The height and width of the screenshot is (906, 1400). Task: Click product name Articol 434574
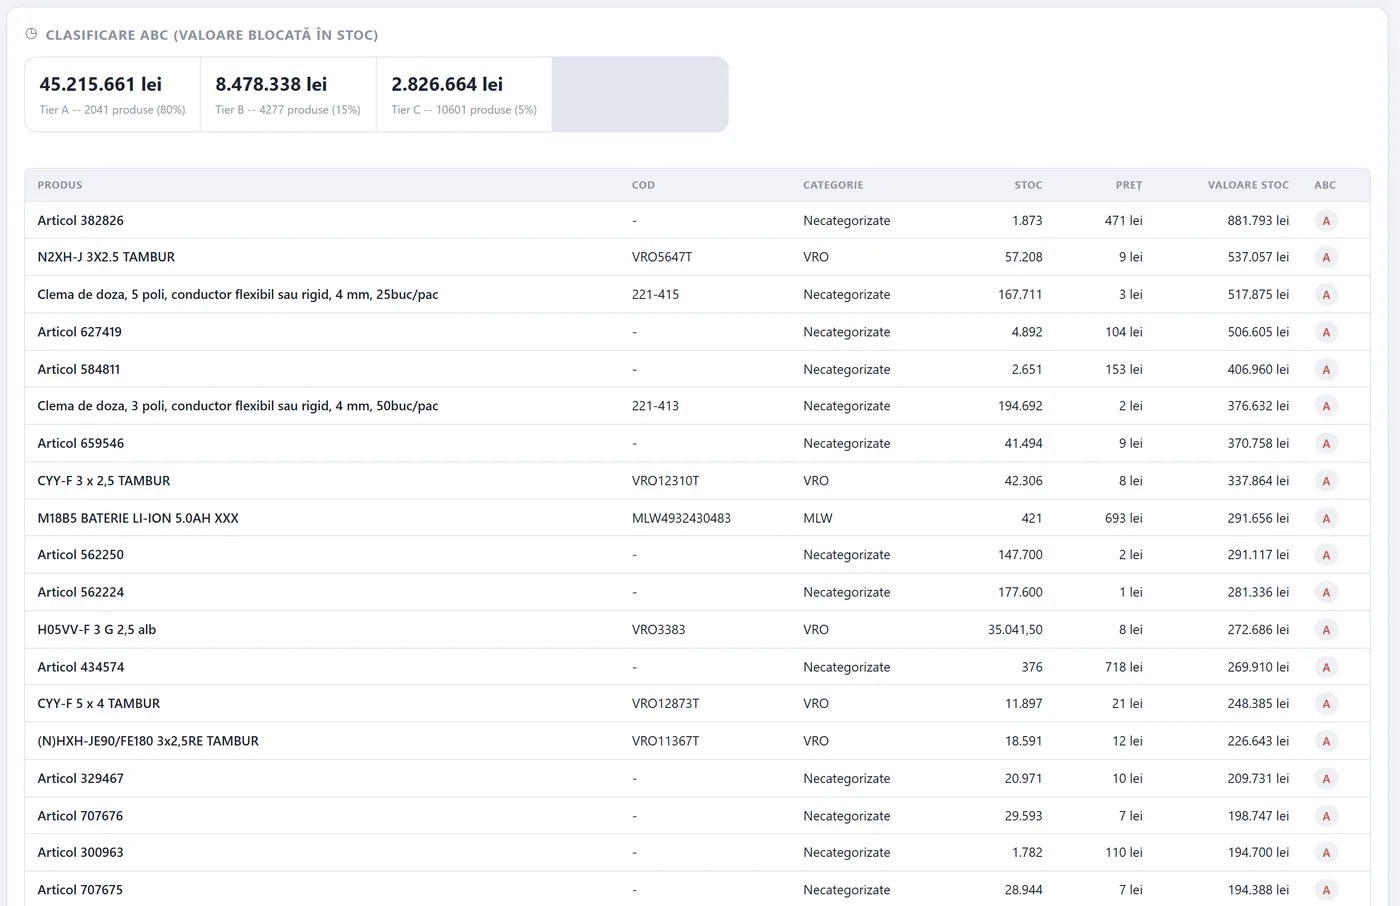[x=81, y=667]
